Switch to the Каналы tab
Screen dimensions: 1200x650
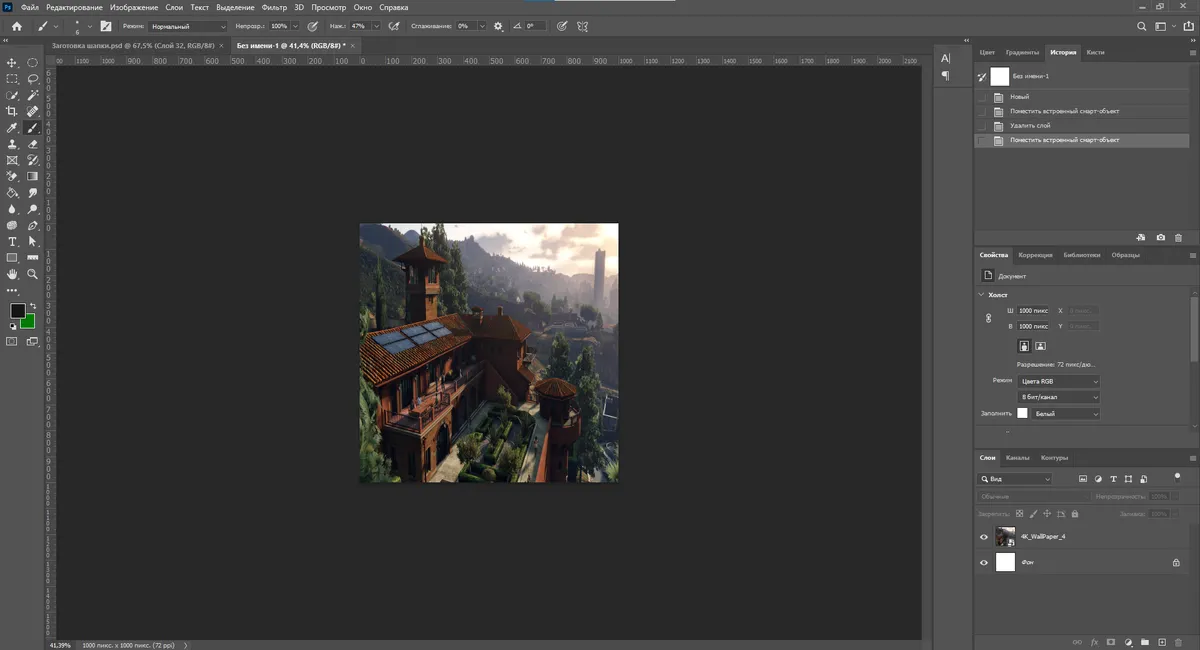point(1017,458)
